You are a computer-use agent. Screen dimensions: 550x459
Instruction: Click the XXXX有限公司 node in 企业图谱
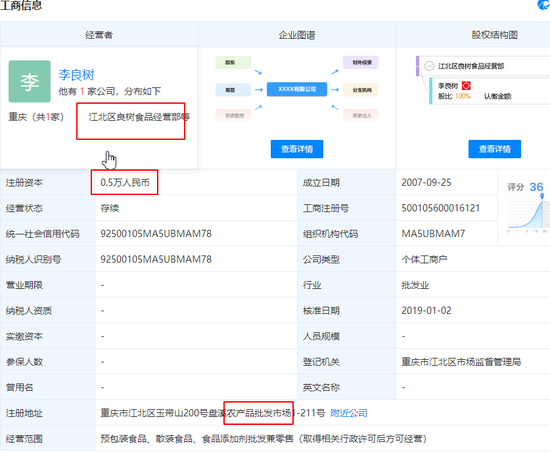point(297,89)
